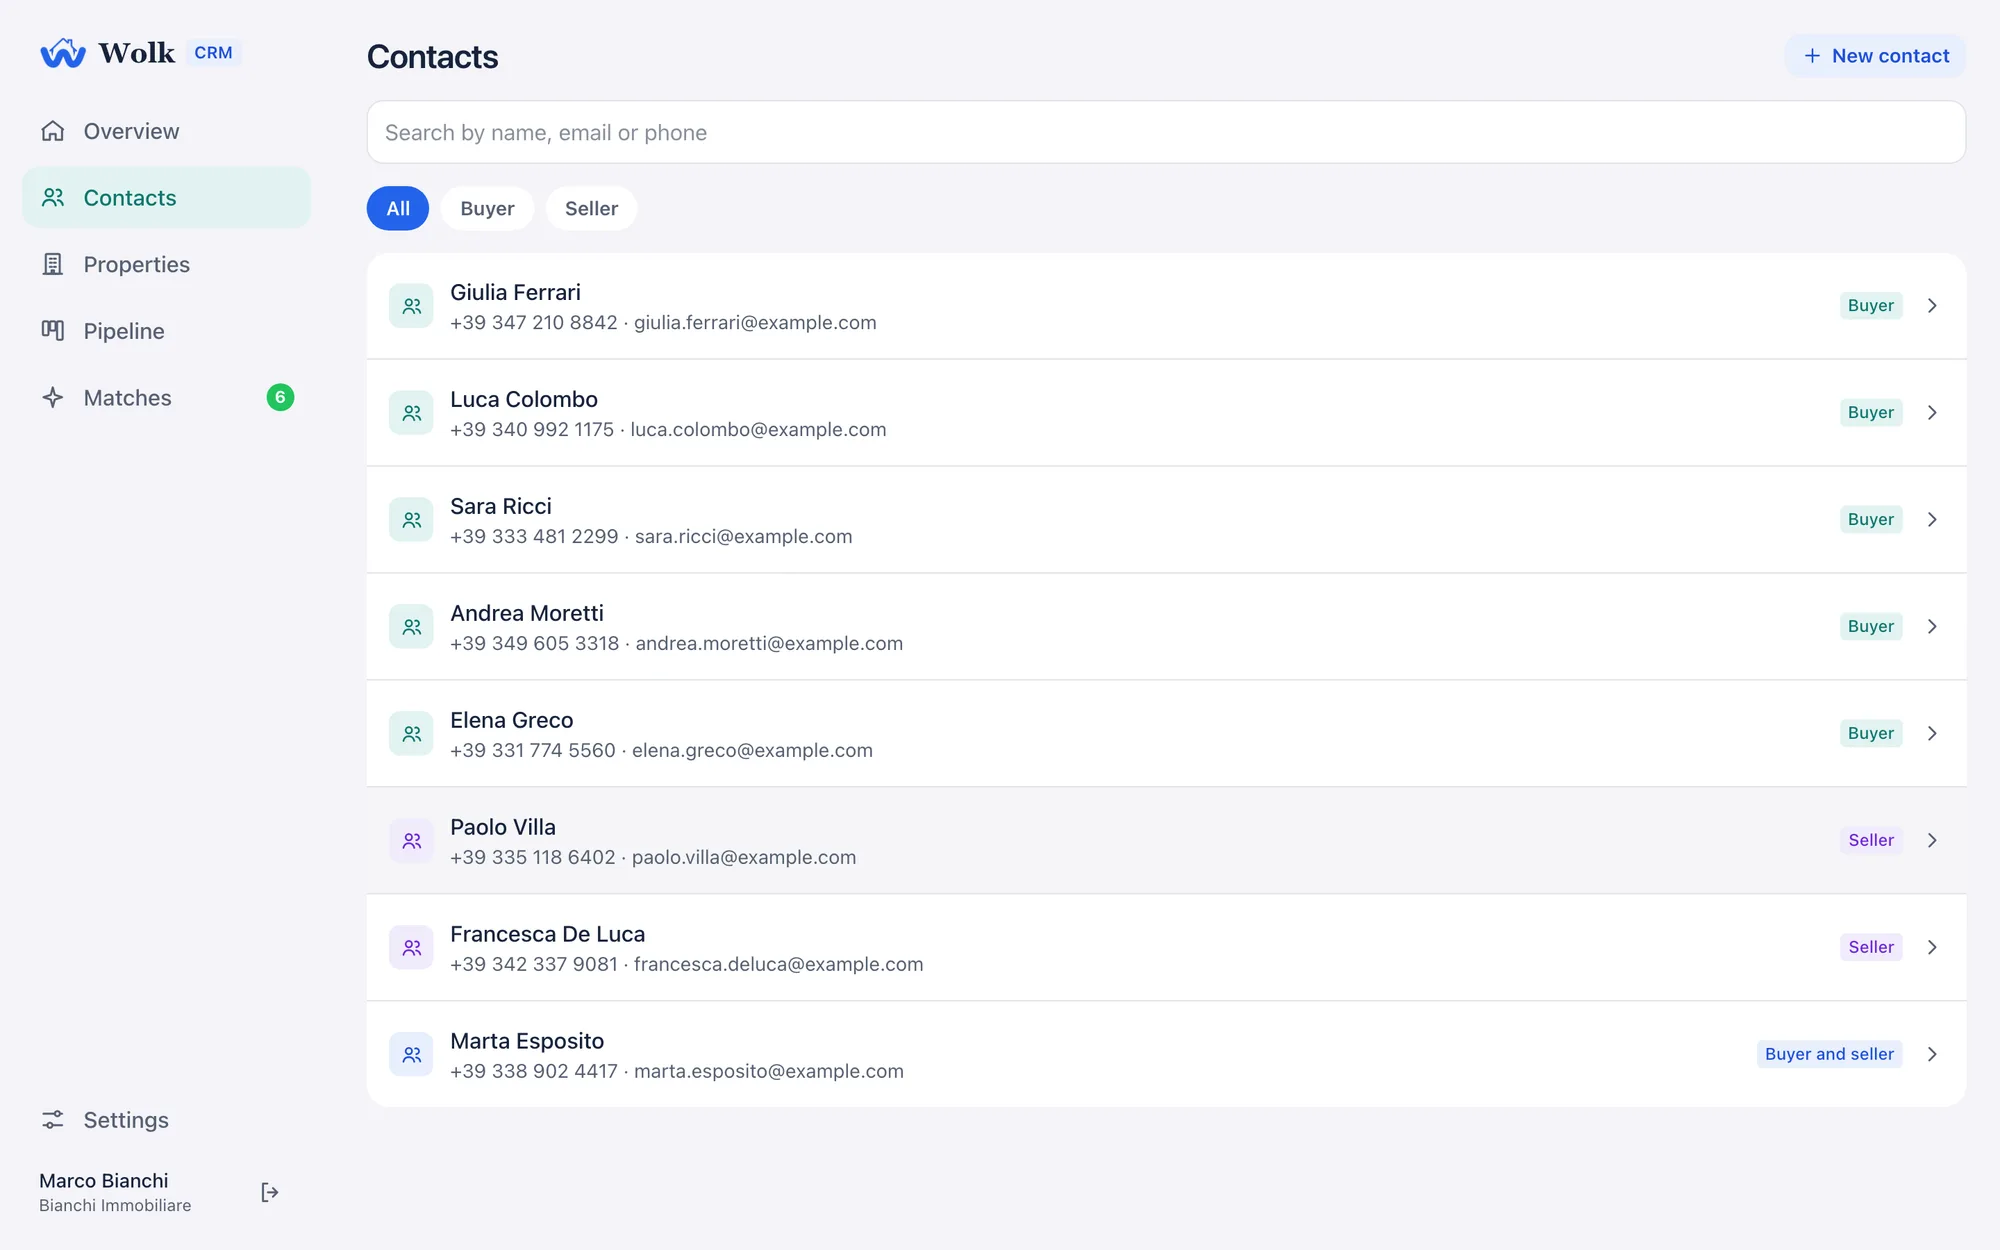
Task: Open the Contacts sidebar item
Action: click(x=166, y=198)
